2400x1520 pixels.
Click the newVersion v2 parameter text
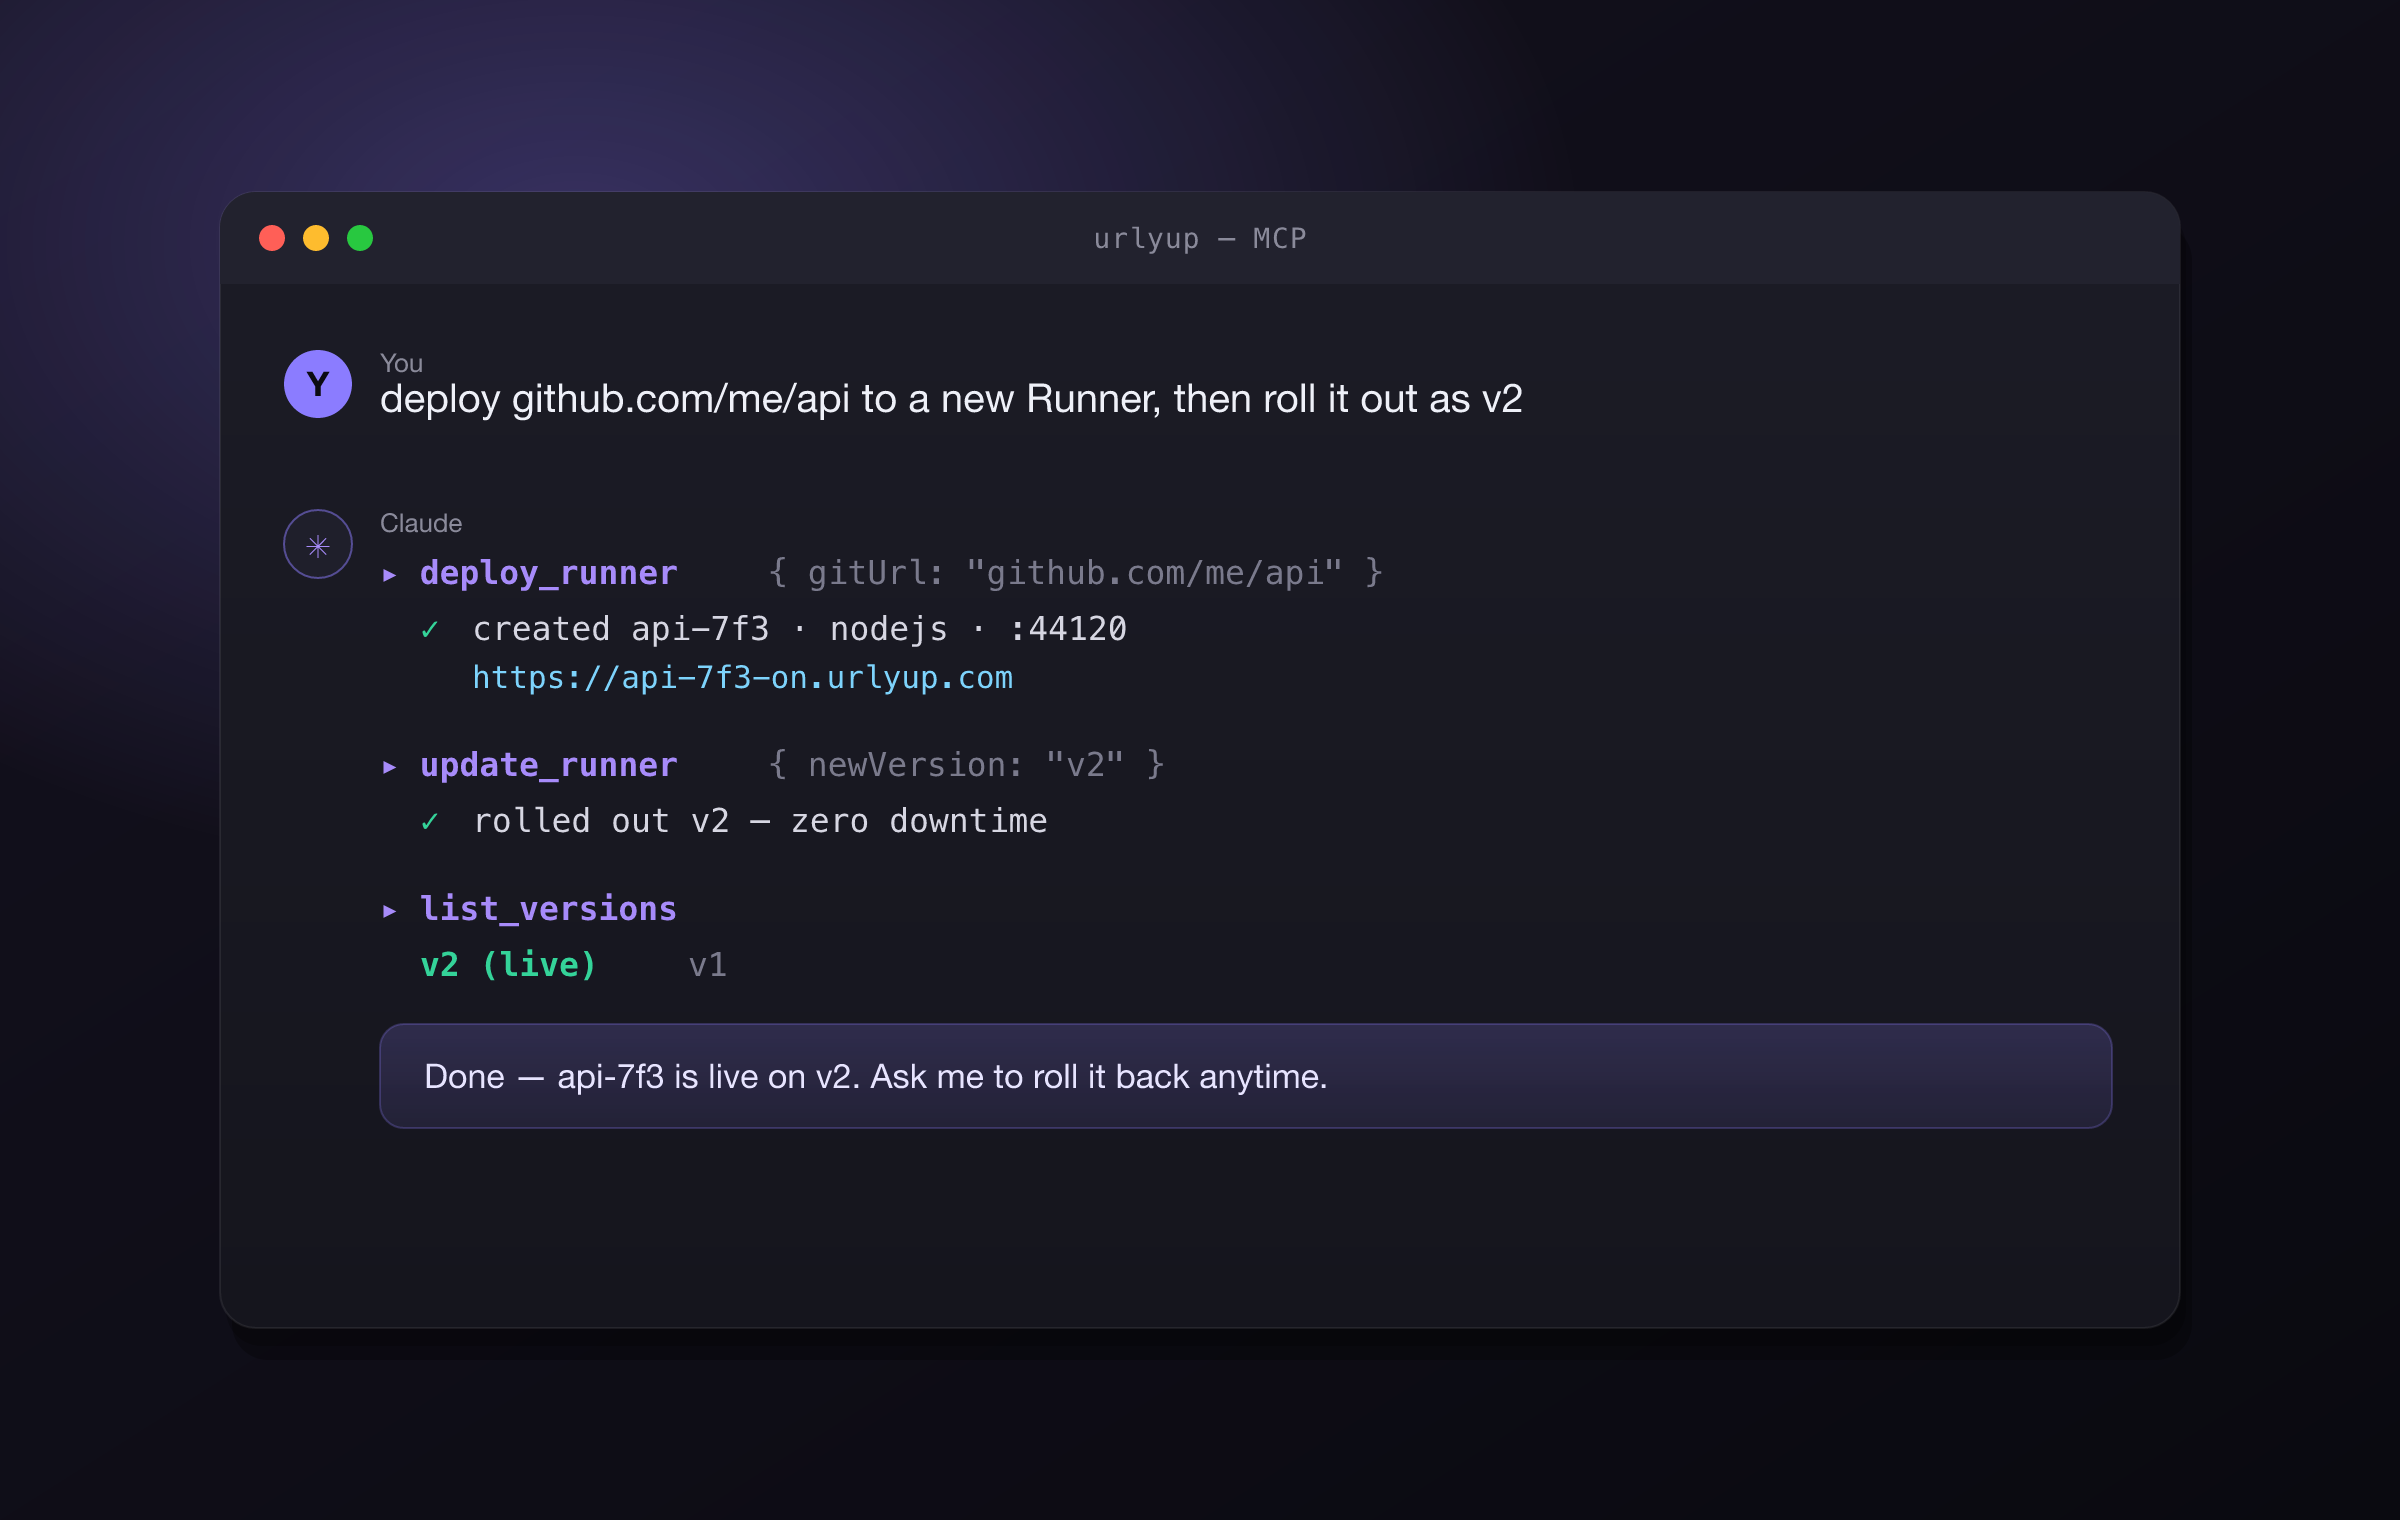(x=967, y=765)
